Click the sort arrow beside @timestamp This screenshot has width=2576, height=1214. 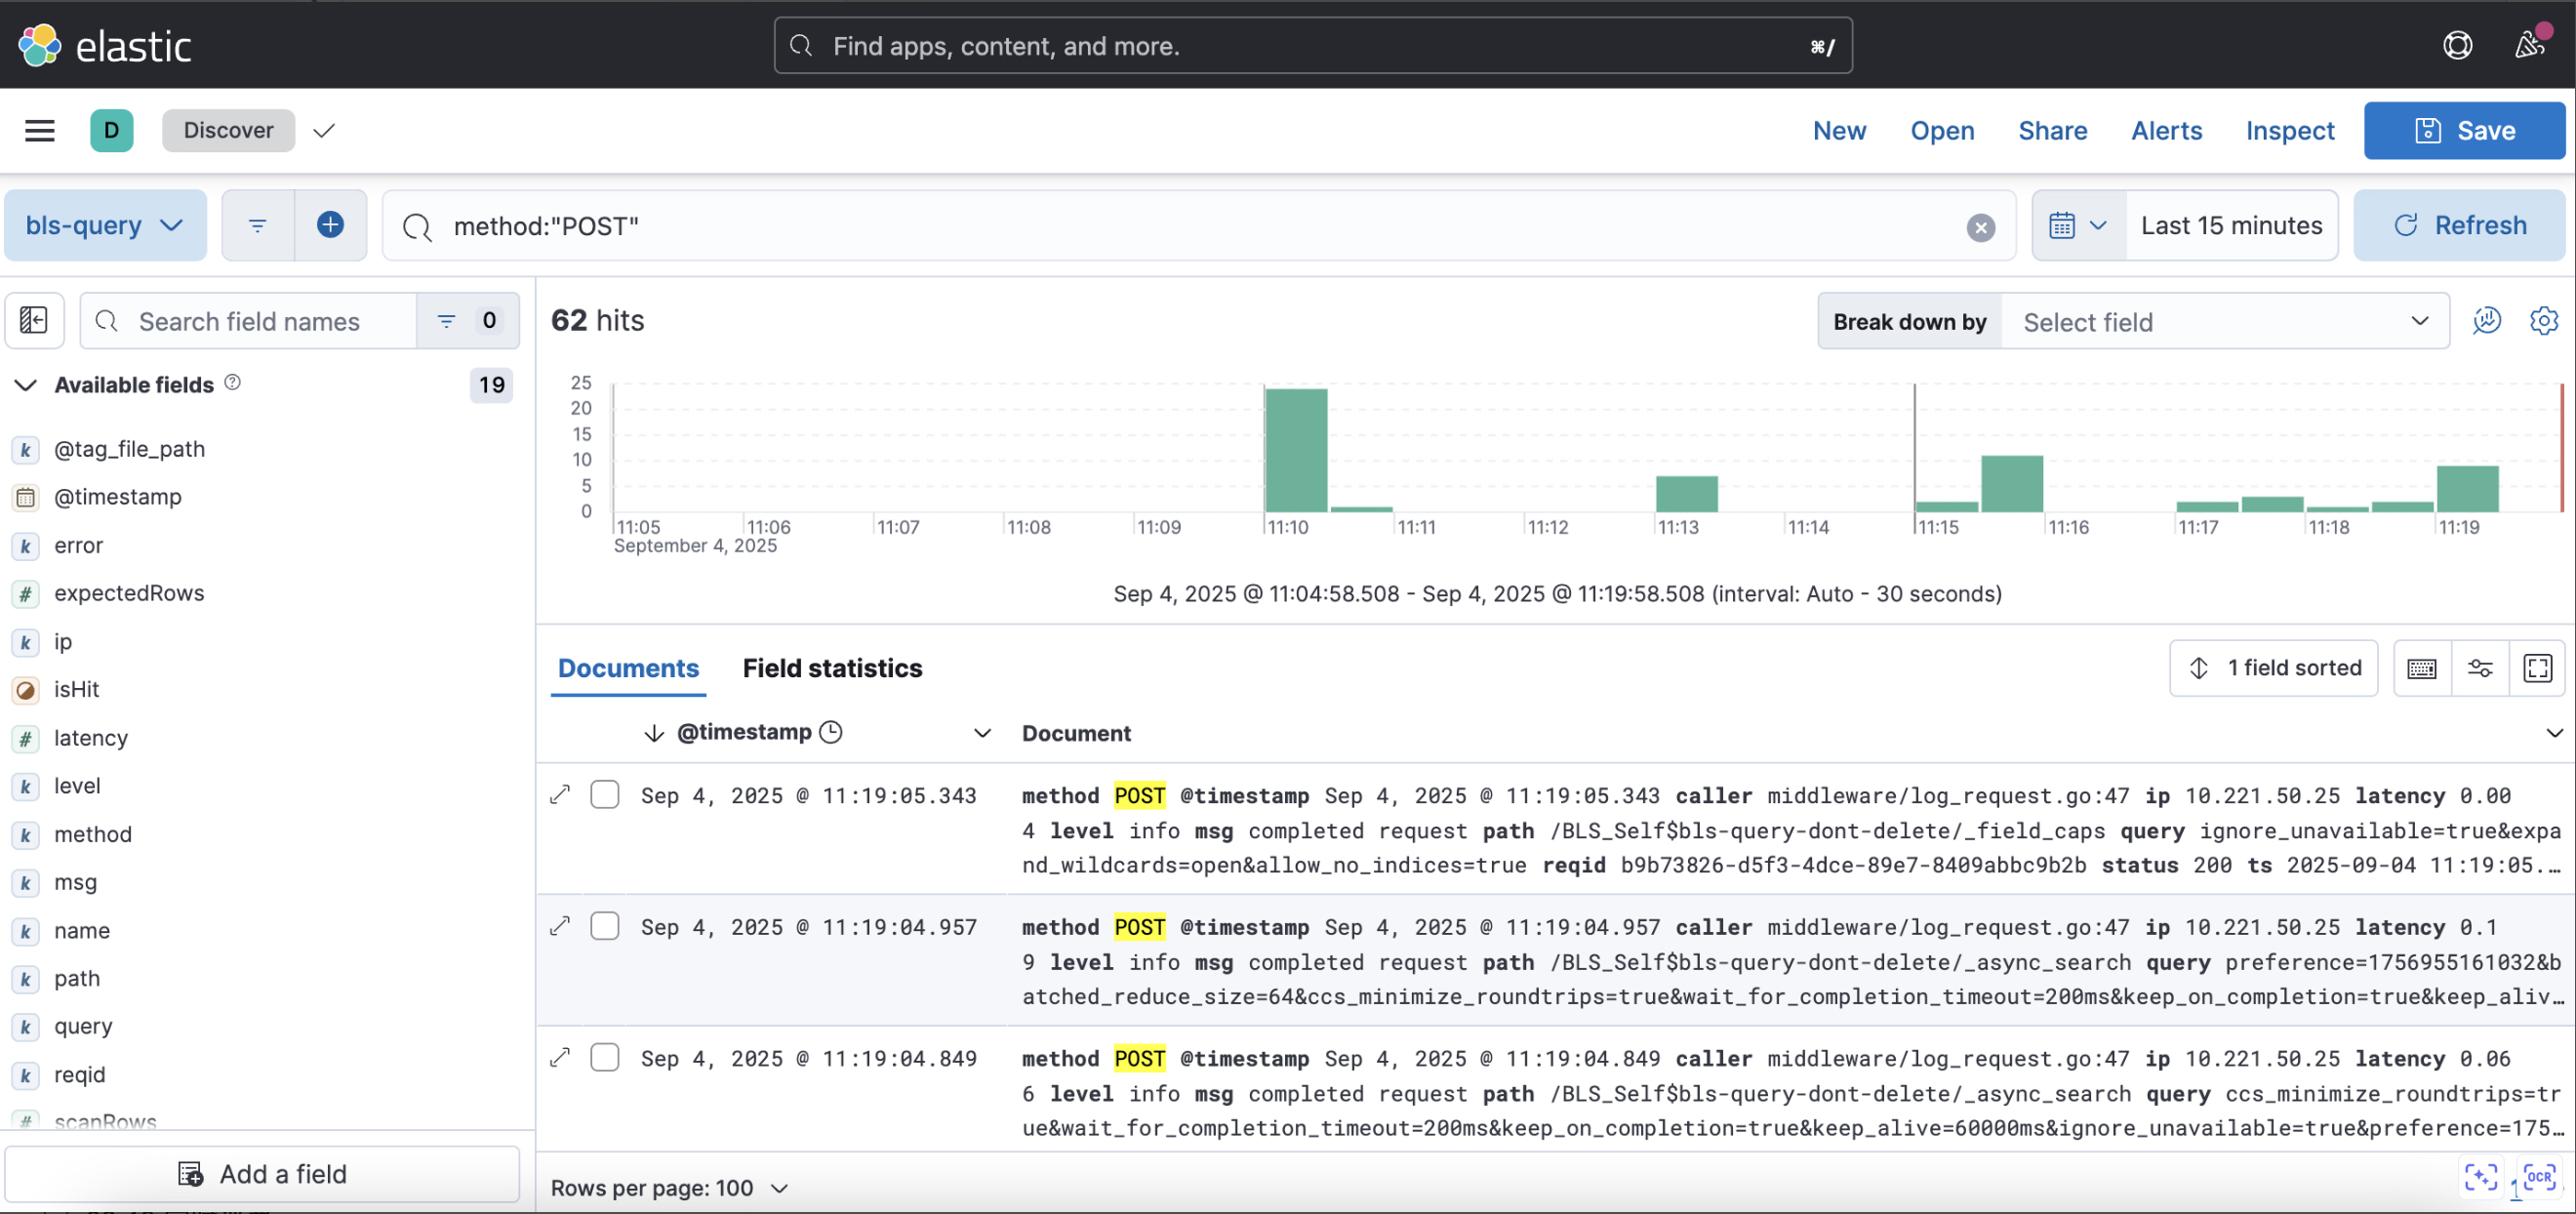653,733
